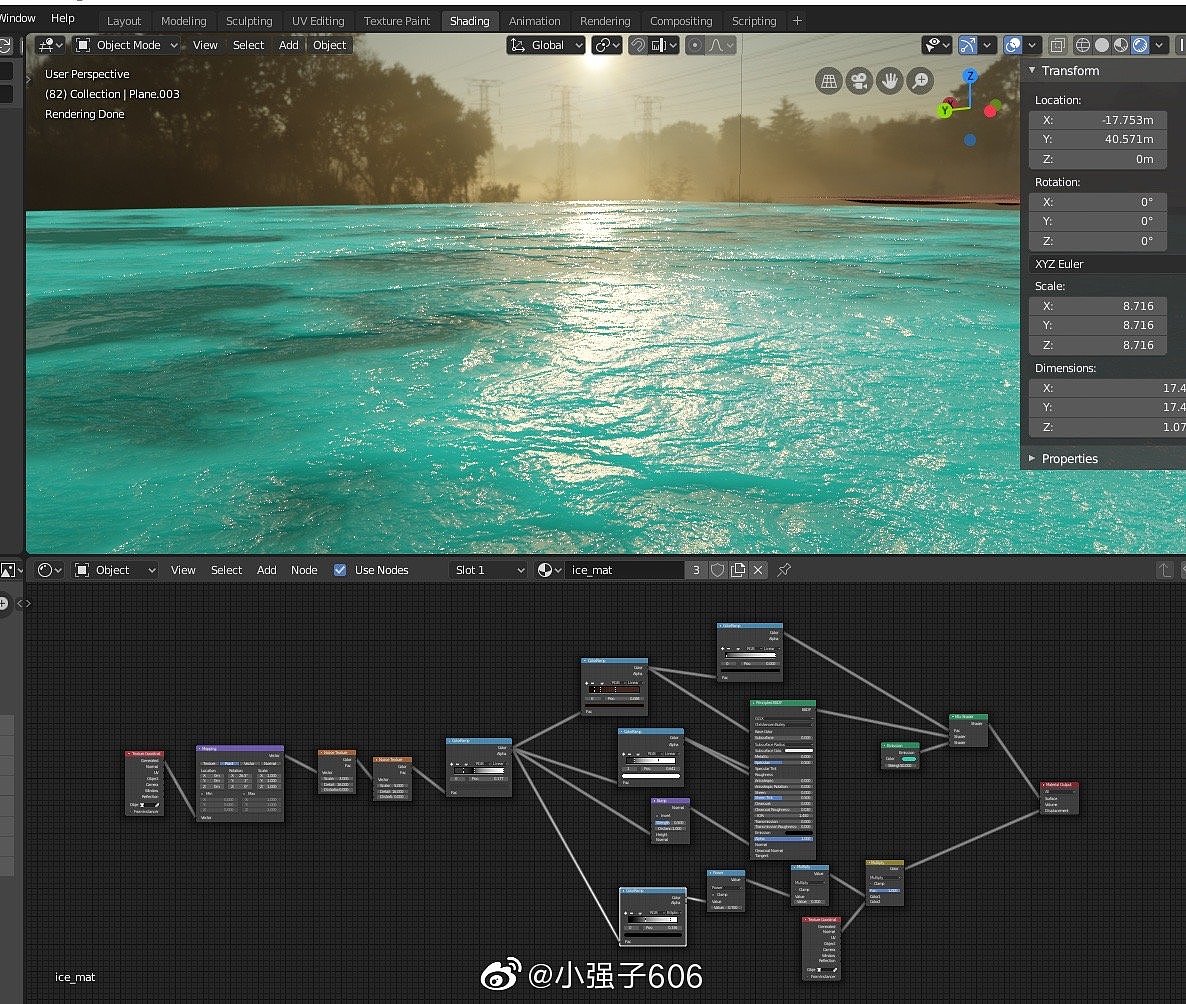The width and height of the screenshot is (1186, 1004).
Task: Click the Wireframe shading icon
Action: pyautogui.click(x=1082, y=44)
